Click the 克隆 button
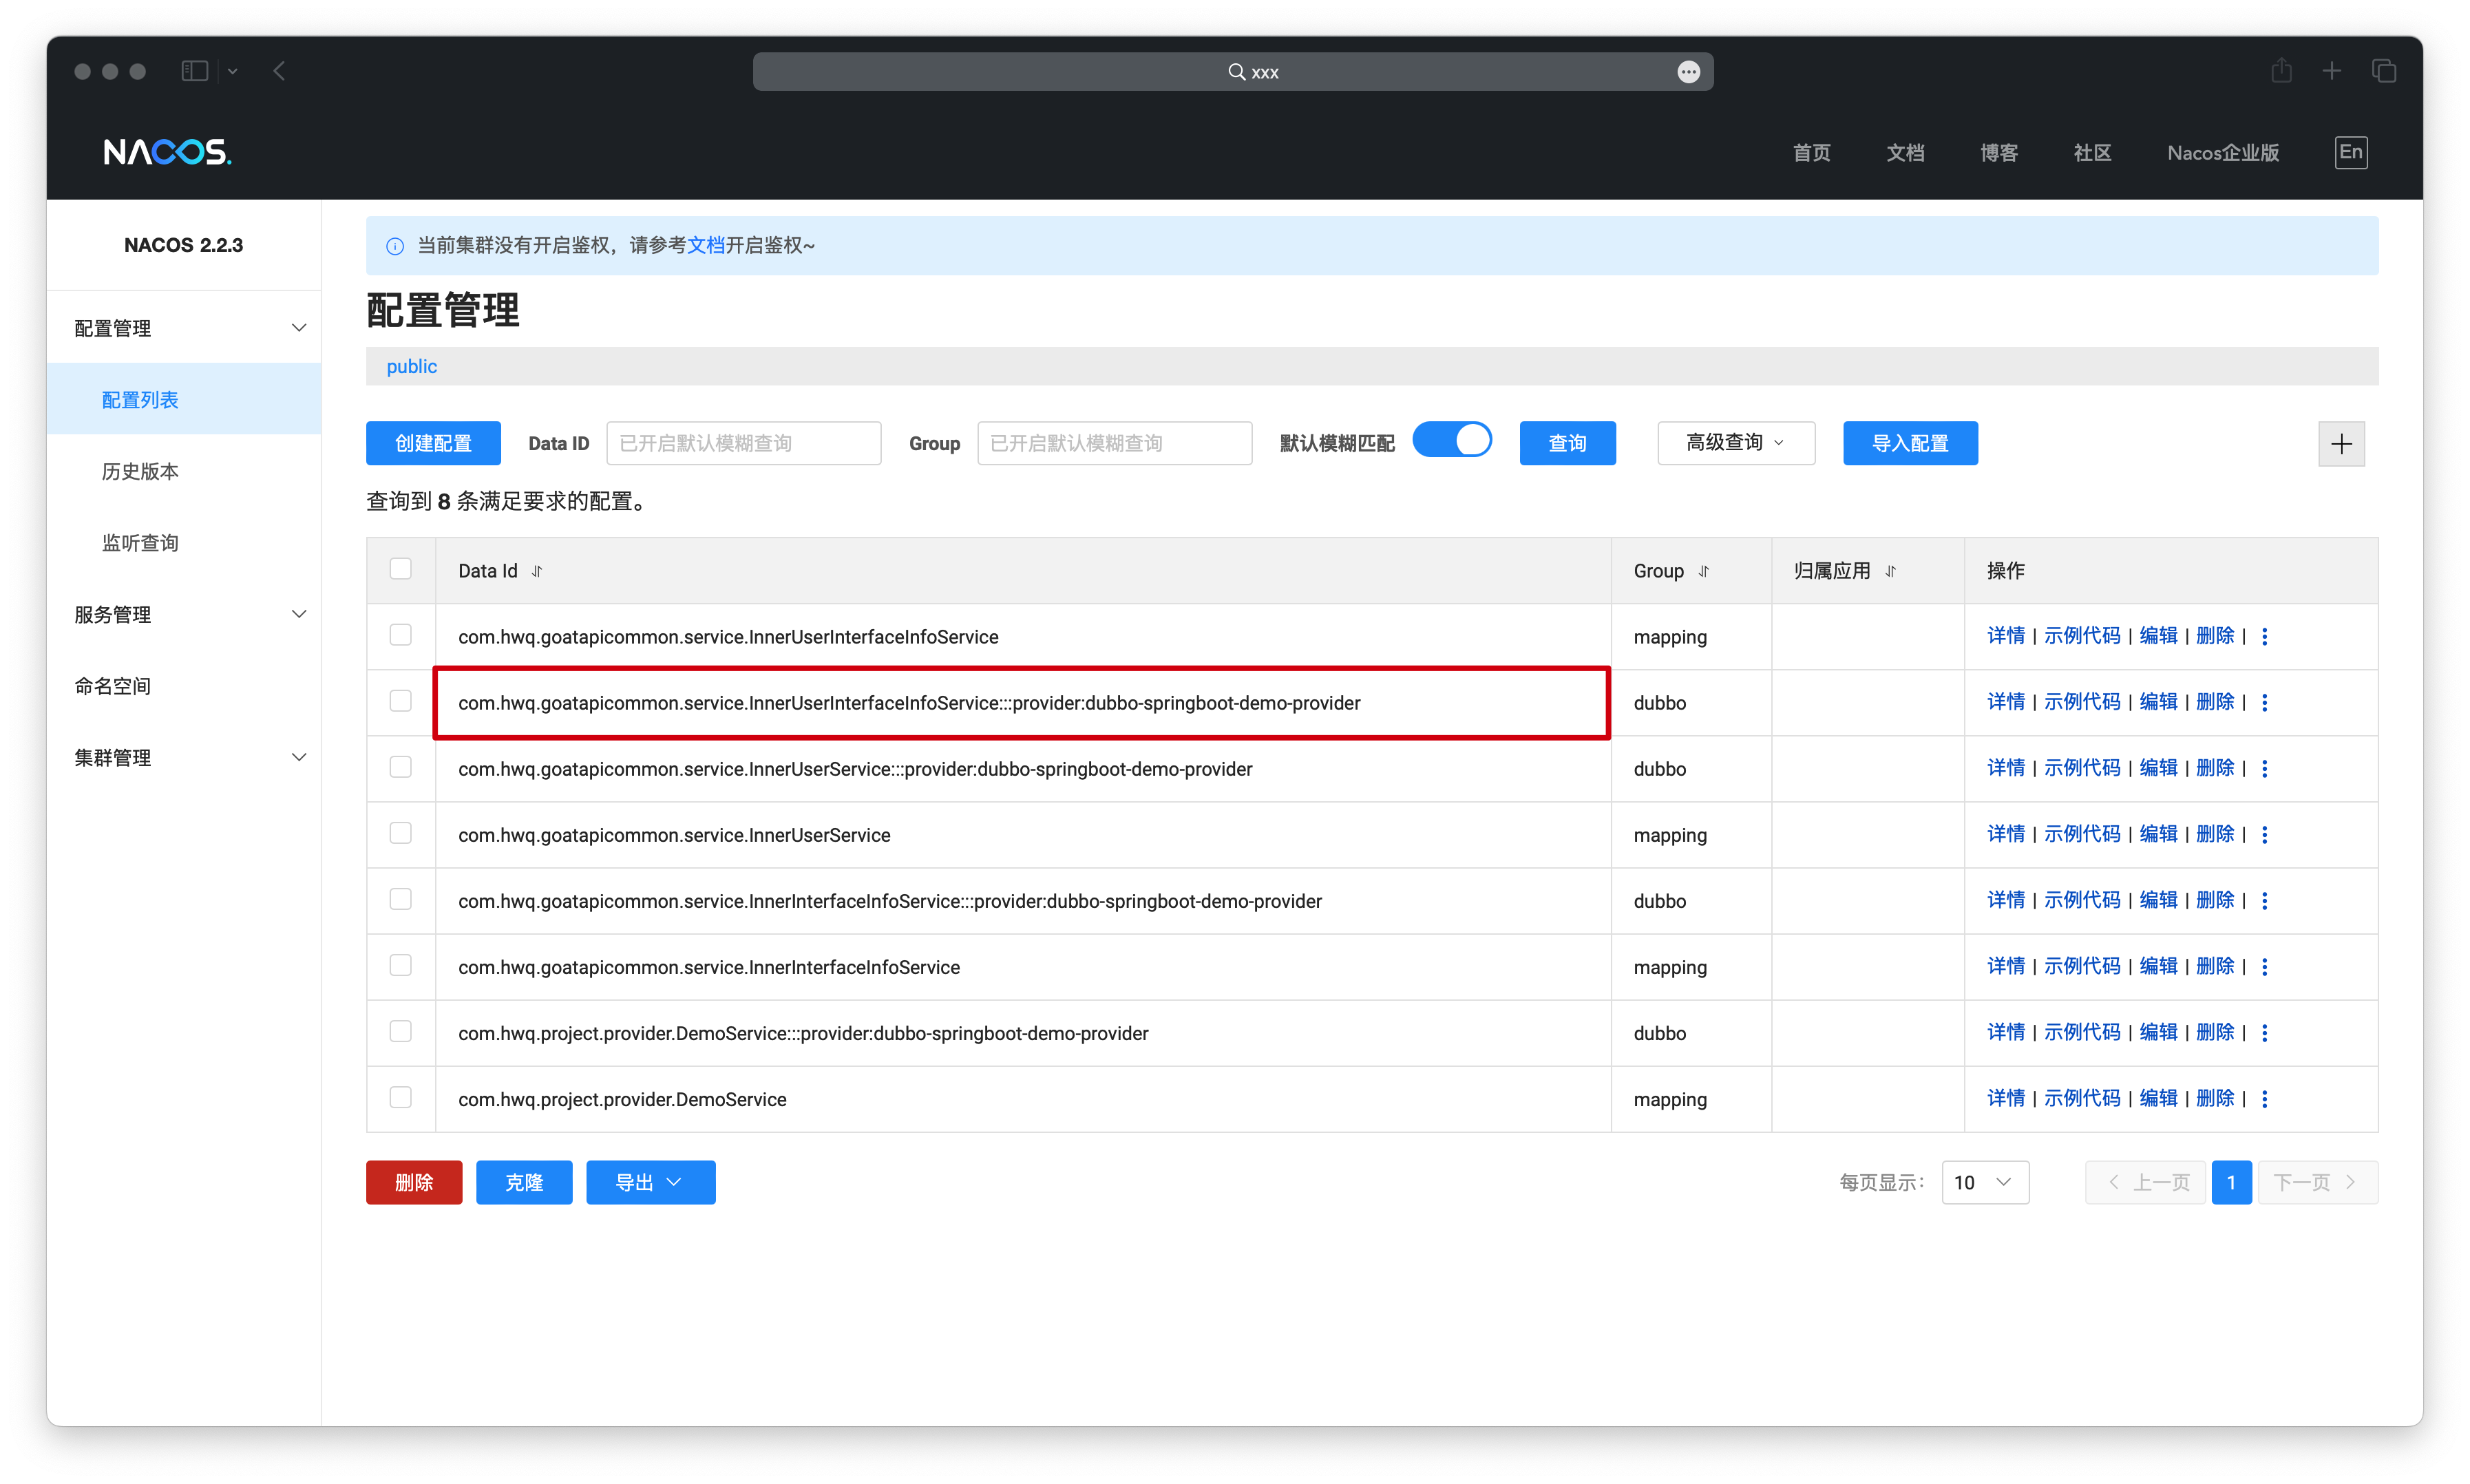The height and width of the screenshot is (1484, 2470). (524, 1182)
